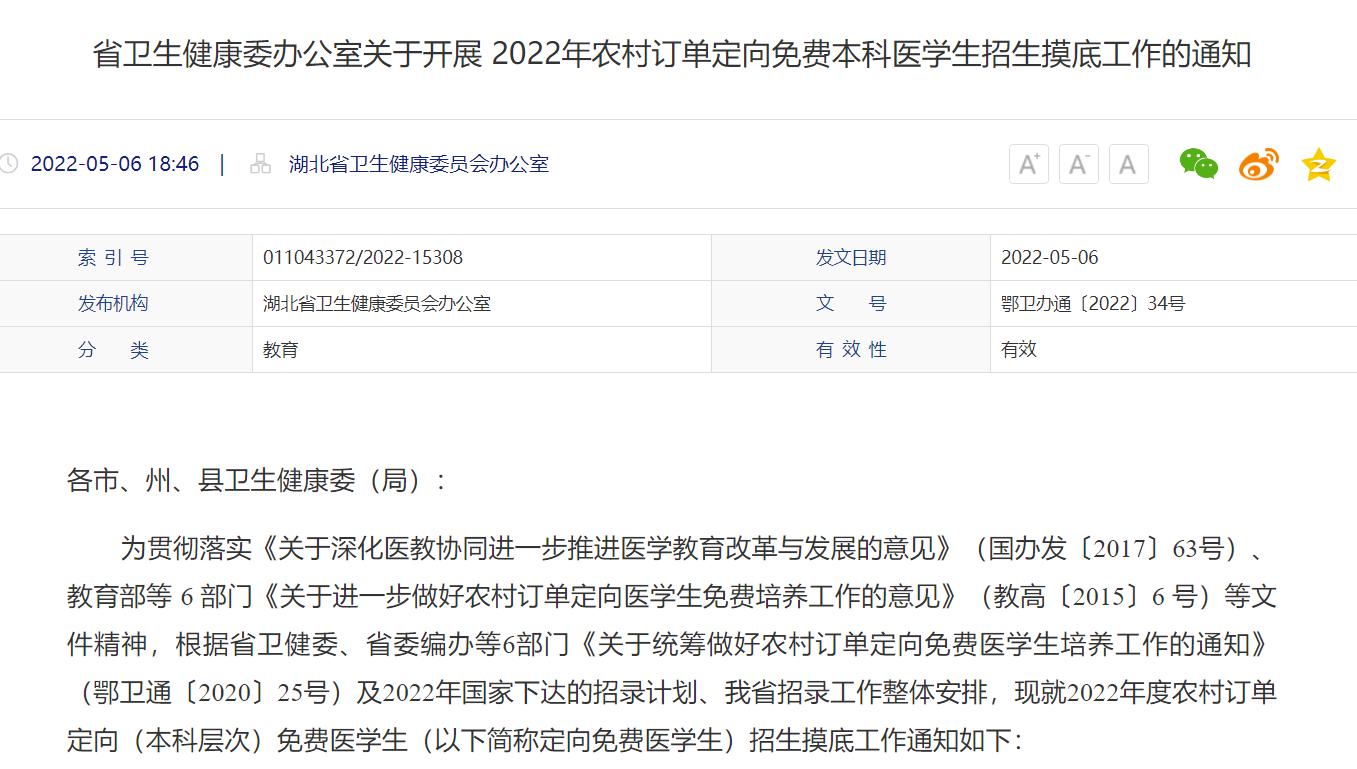Click the 文号 label cell
This screenshot has height=769, width=1357.
850,304
